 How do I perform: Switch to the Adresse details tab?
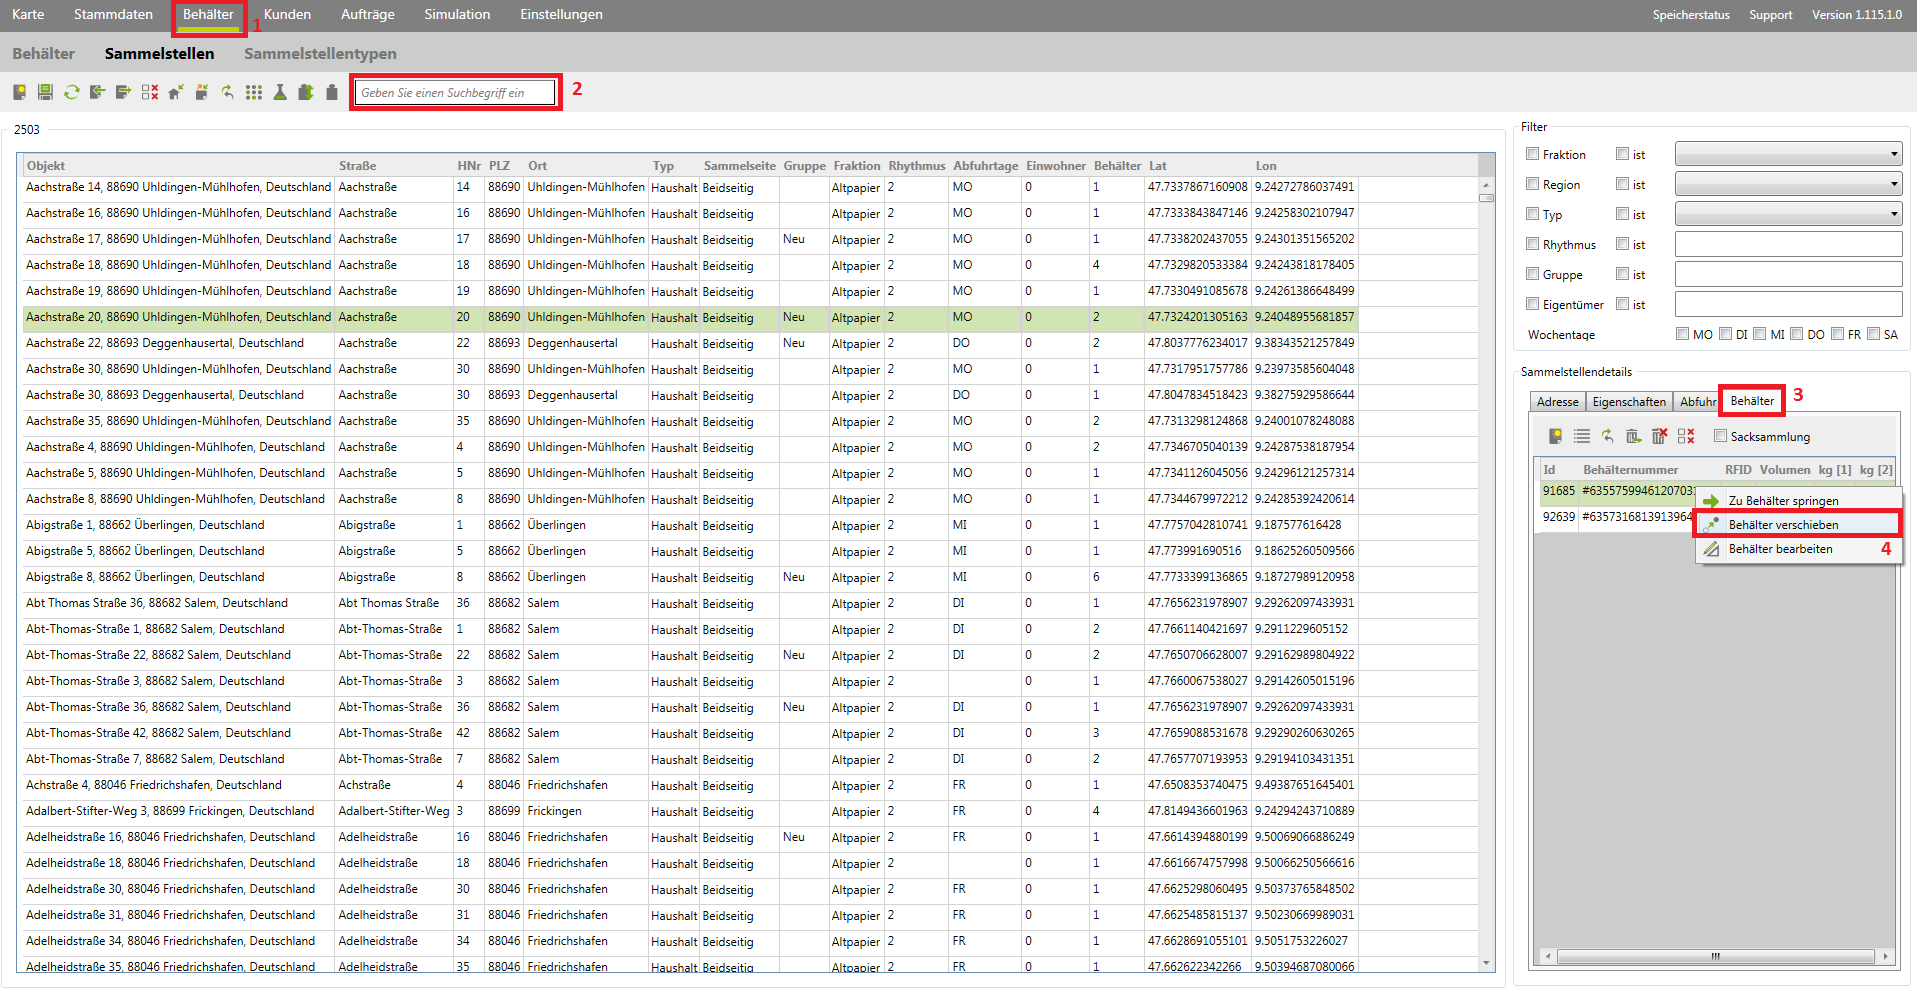pos(1557,401)
